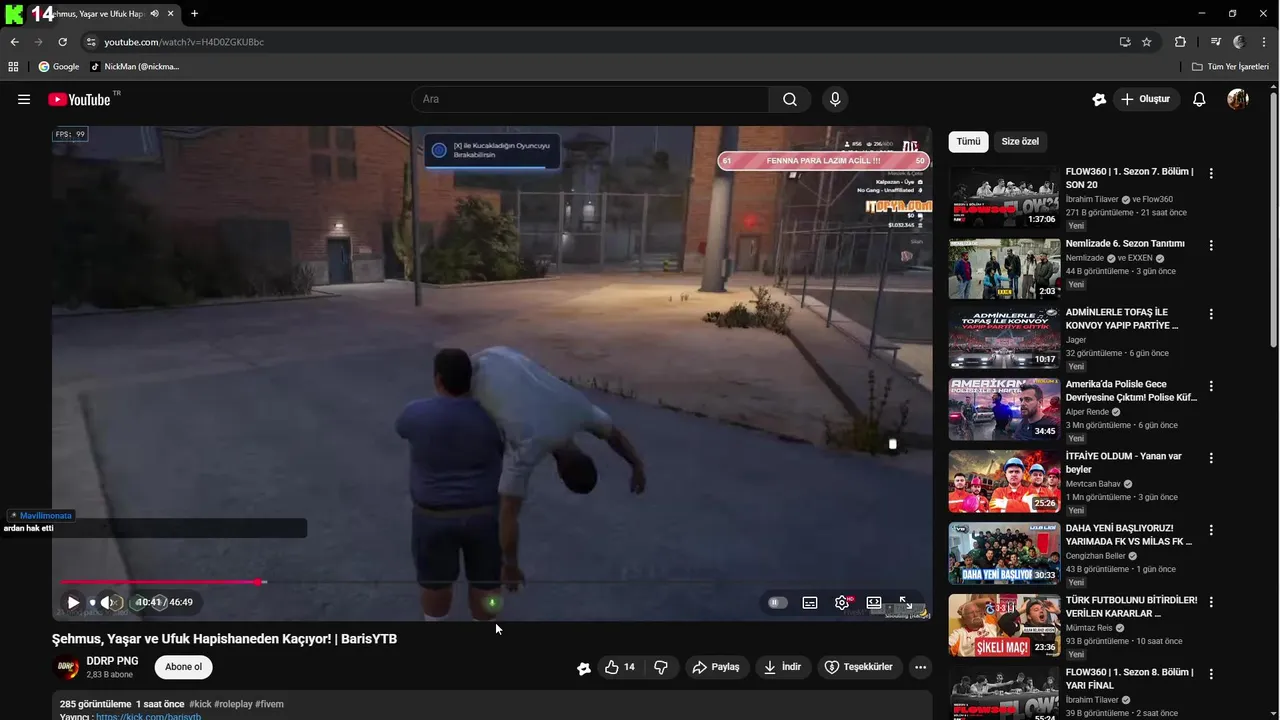Enter fullscreen from the video player
The image size is (1280, 720).
point(904,602)
